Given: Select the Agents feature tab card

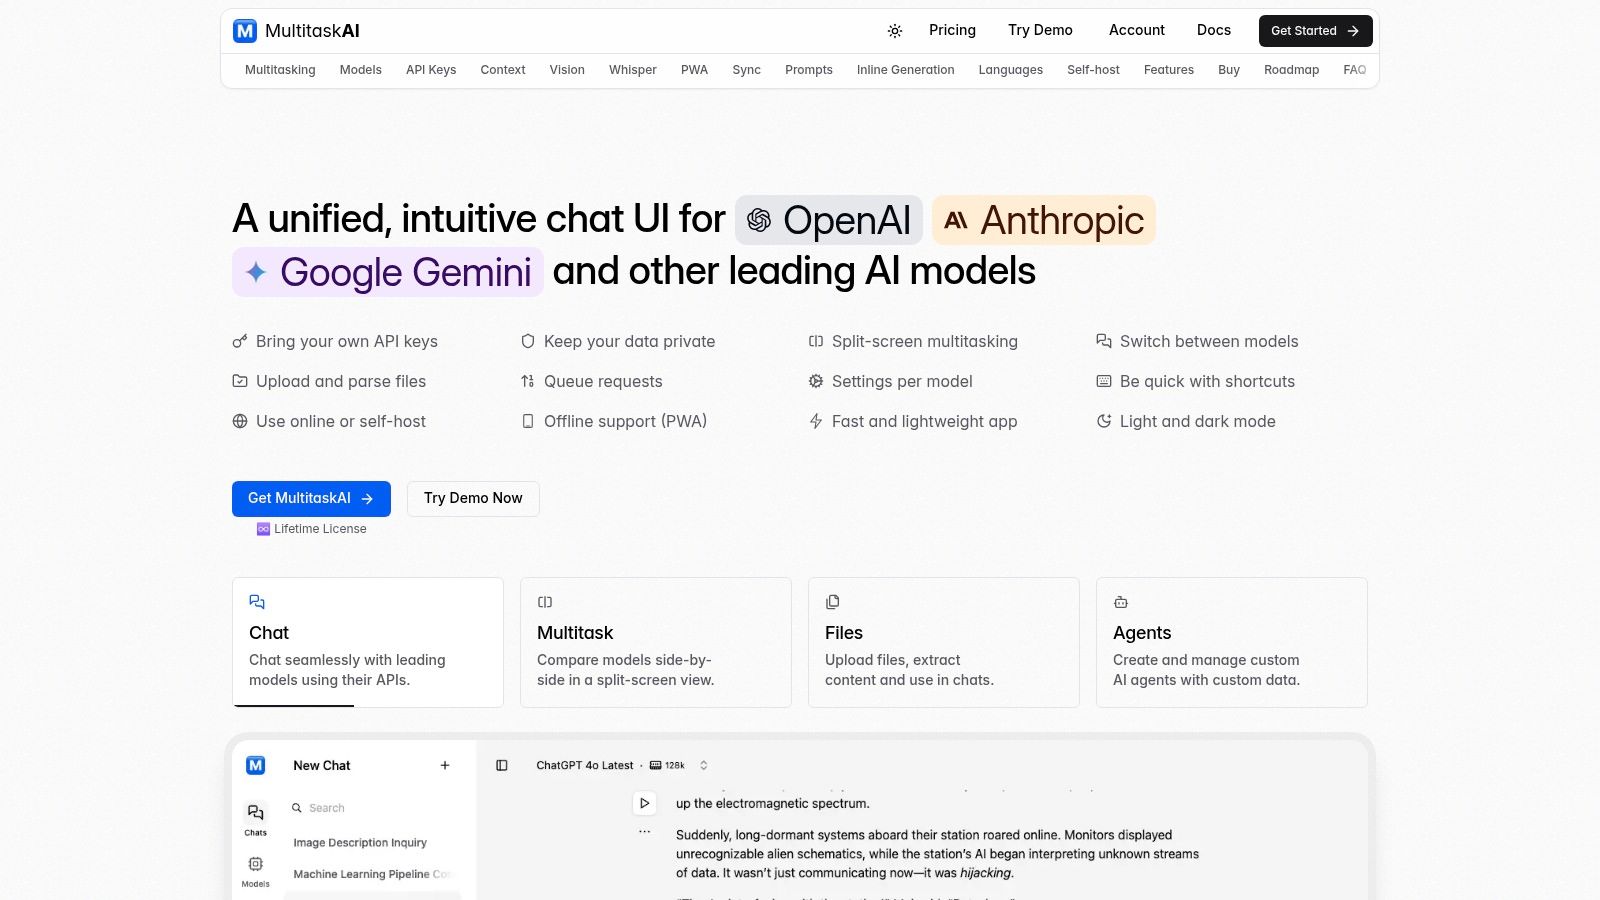Looking at the screenshot, I should coord(1232,642).
